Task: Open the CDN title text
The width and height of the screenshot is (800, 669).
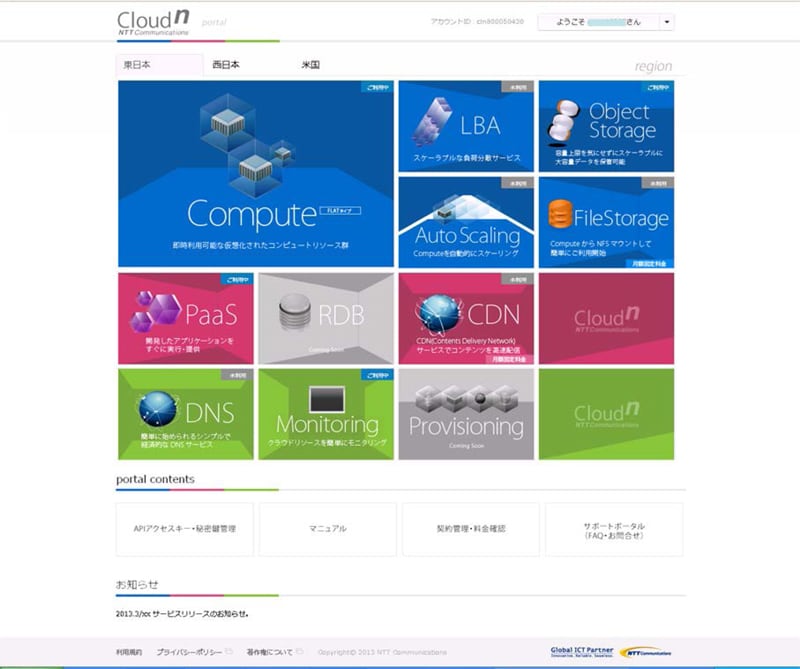Action: pyautogui.click(x=494, y=314)
